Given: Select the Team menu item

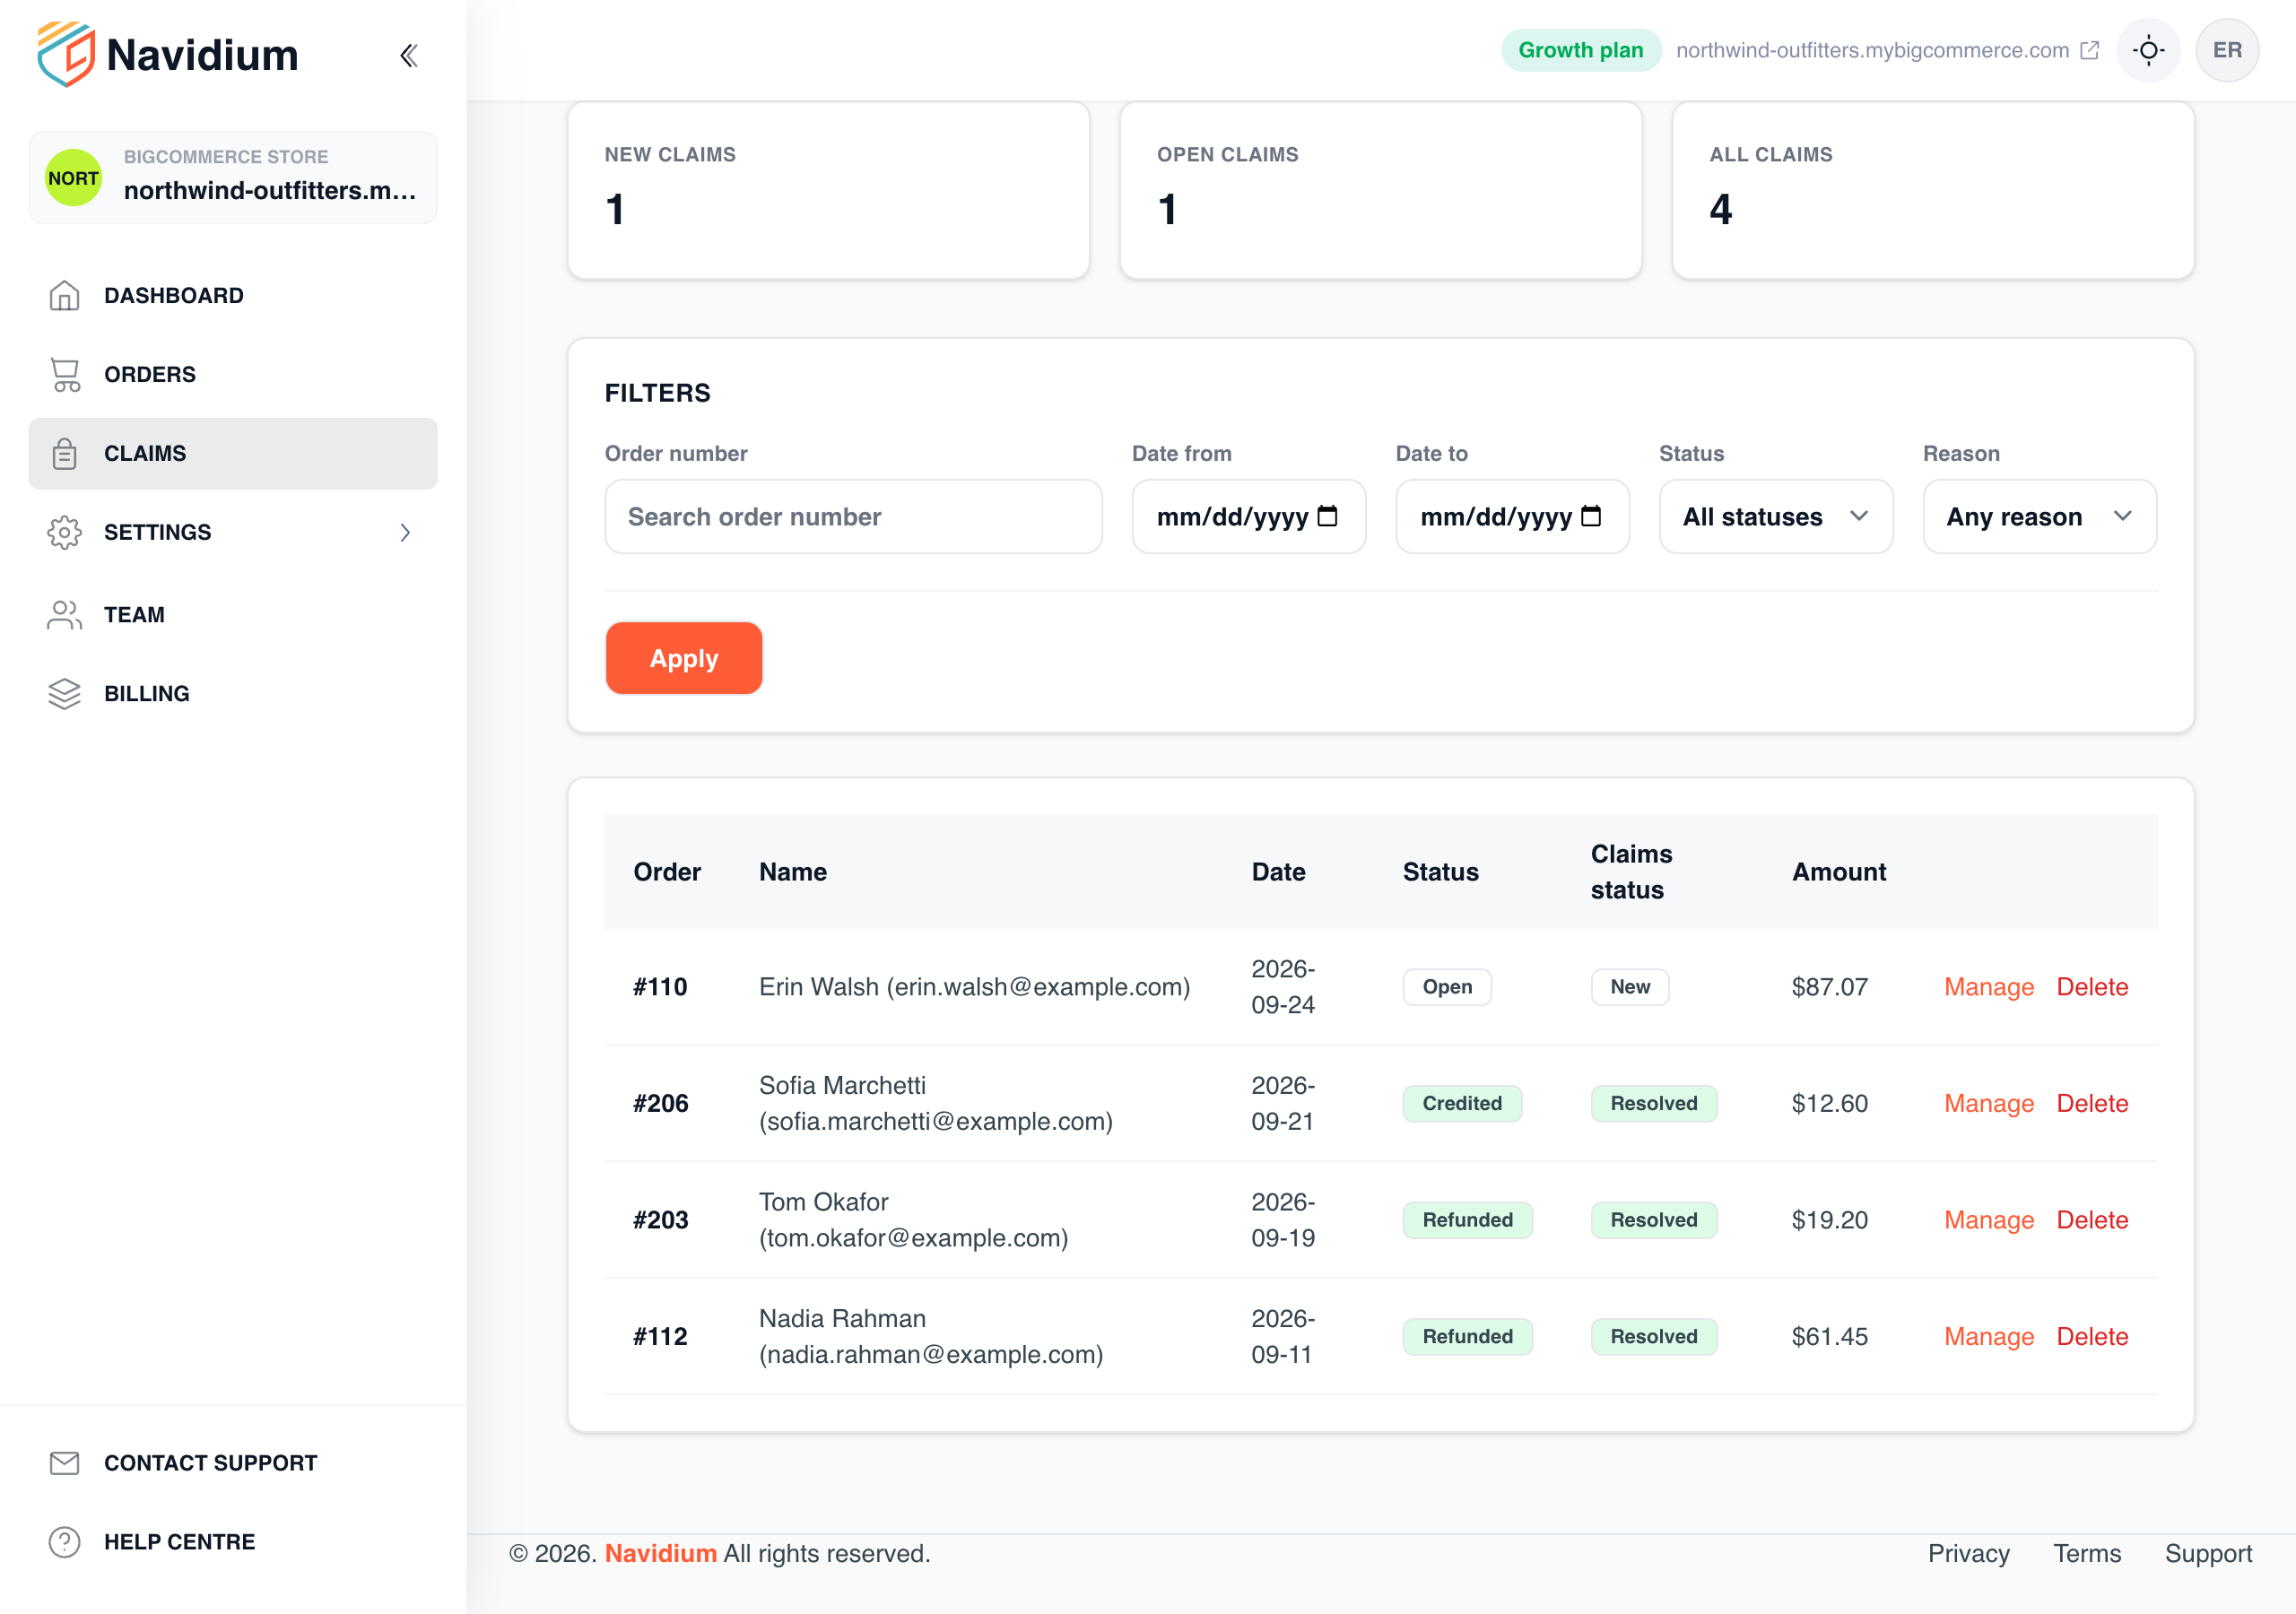Looking at the screenshot, I should point(233,615).
